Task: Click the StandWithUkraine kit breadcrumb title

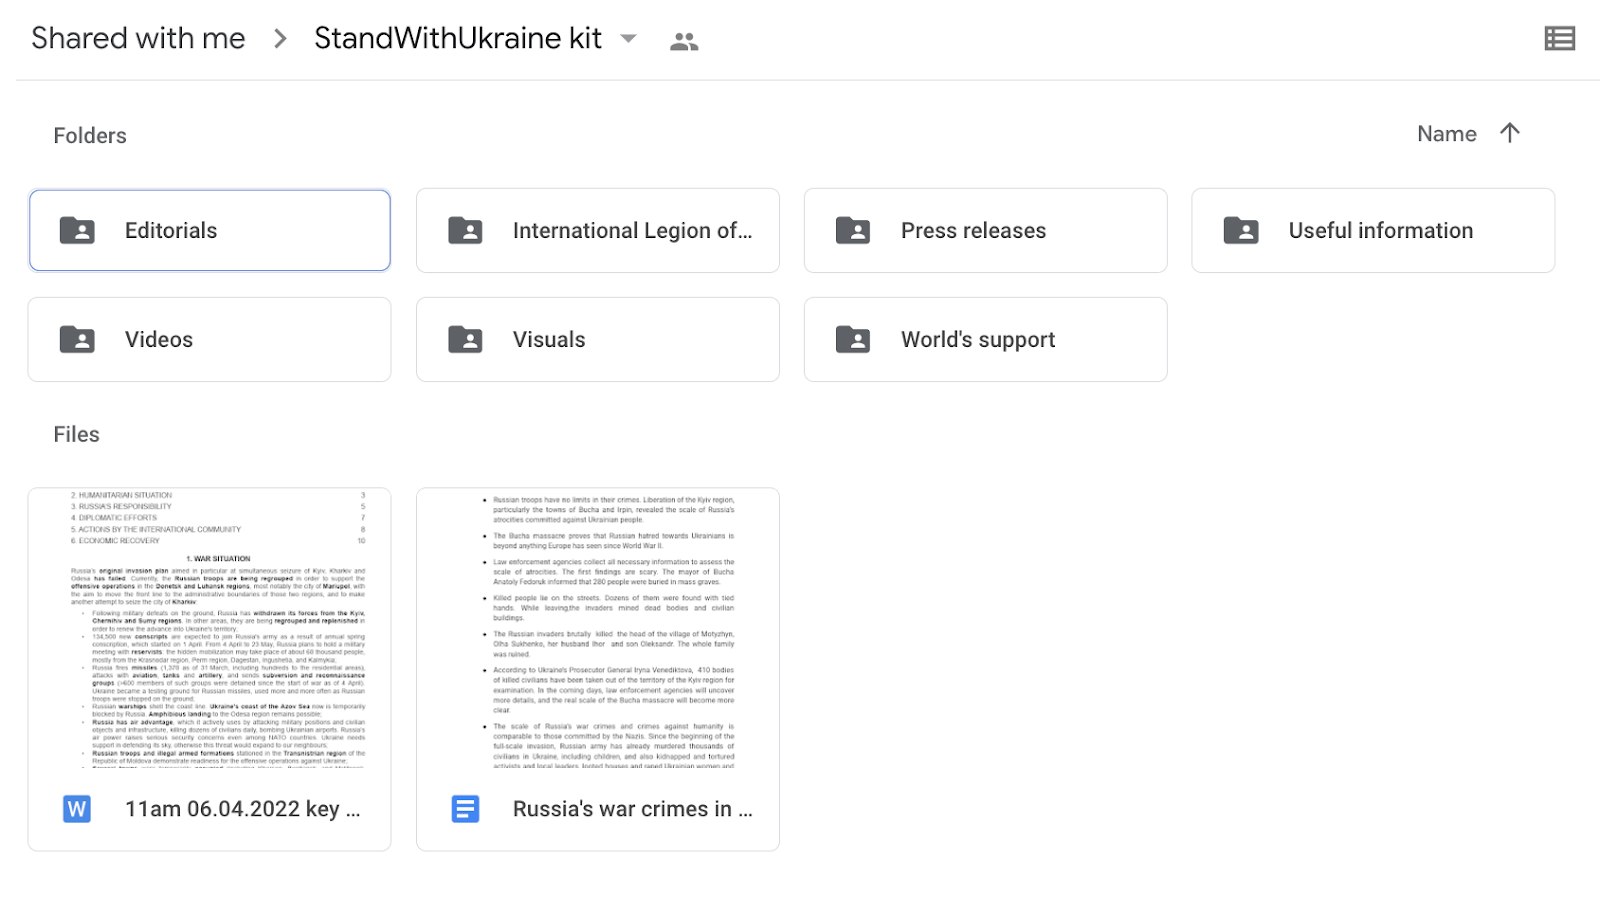Action: pos(457,38)
